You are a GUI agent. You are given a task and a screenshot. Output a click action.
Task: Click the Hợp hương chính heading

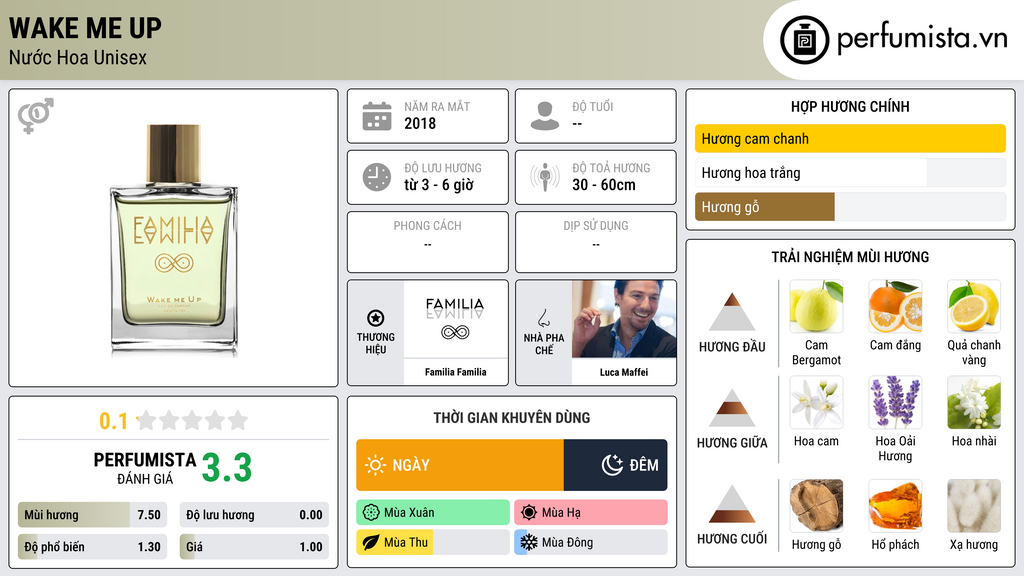(x=850, y=106)
